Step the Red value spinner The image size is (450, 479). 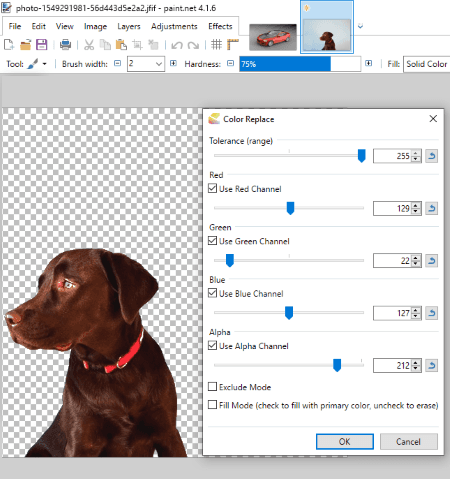tap(415, 209)
